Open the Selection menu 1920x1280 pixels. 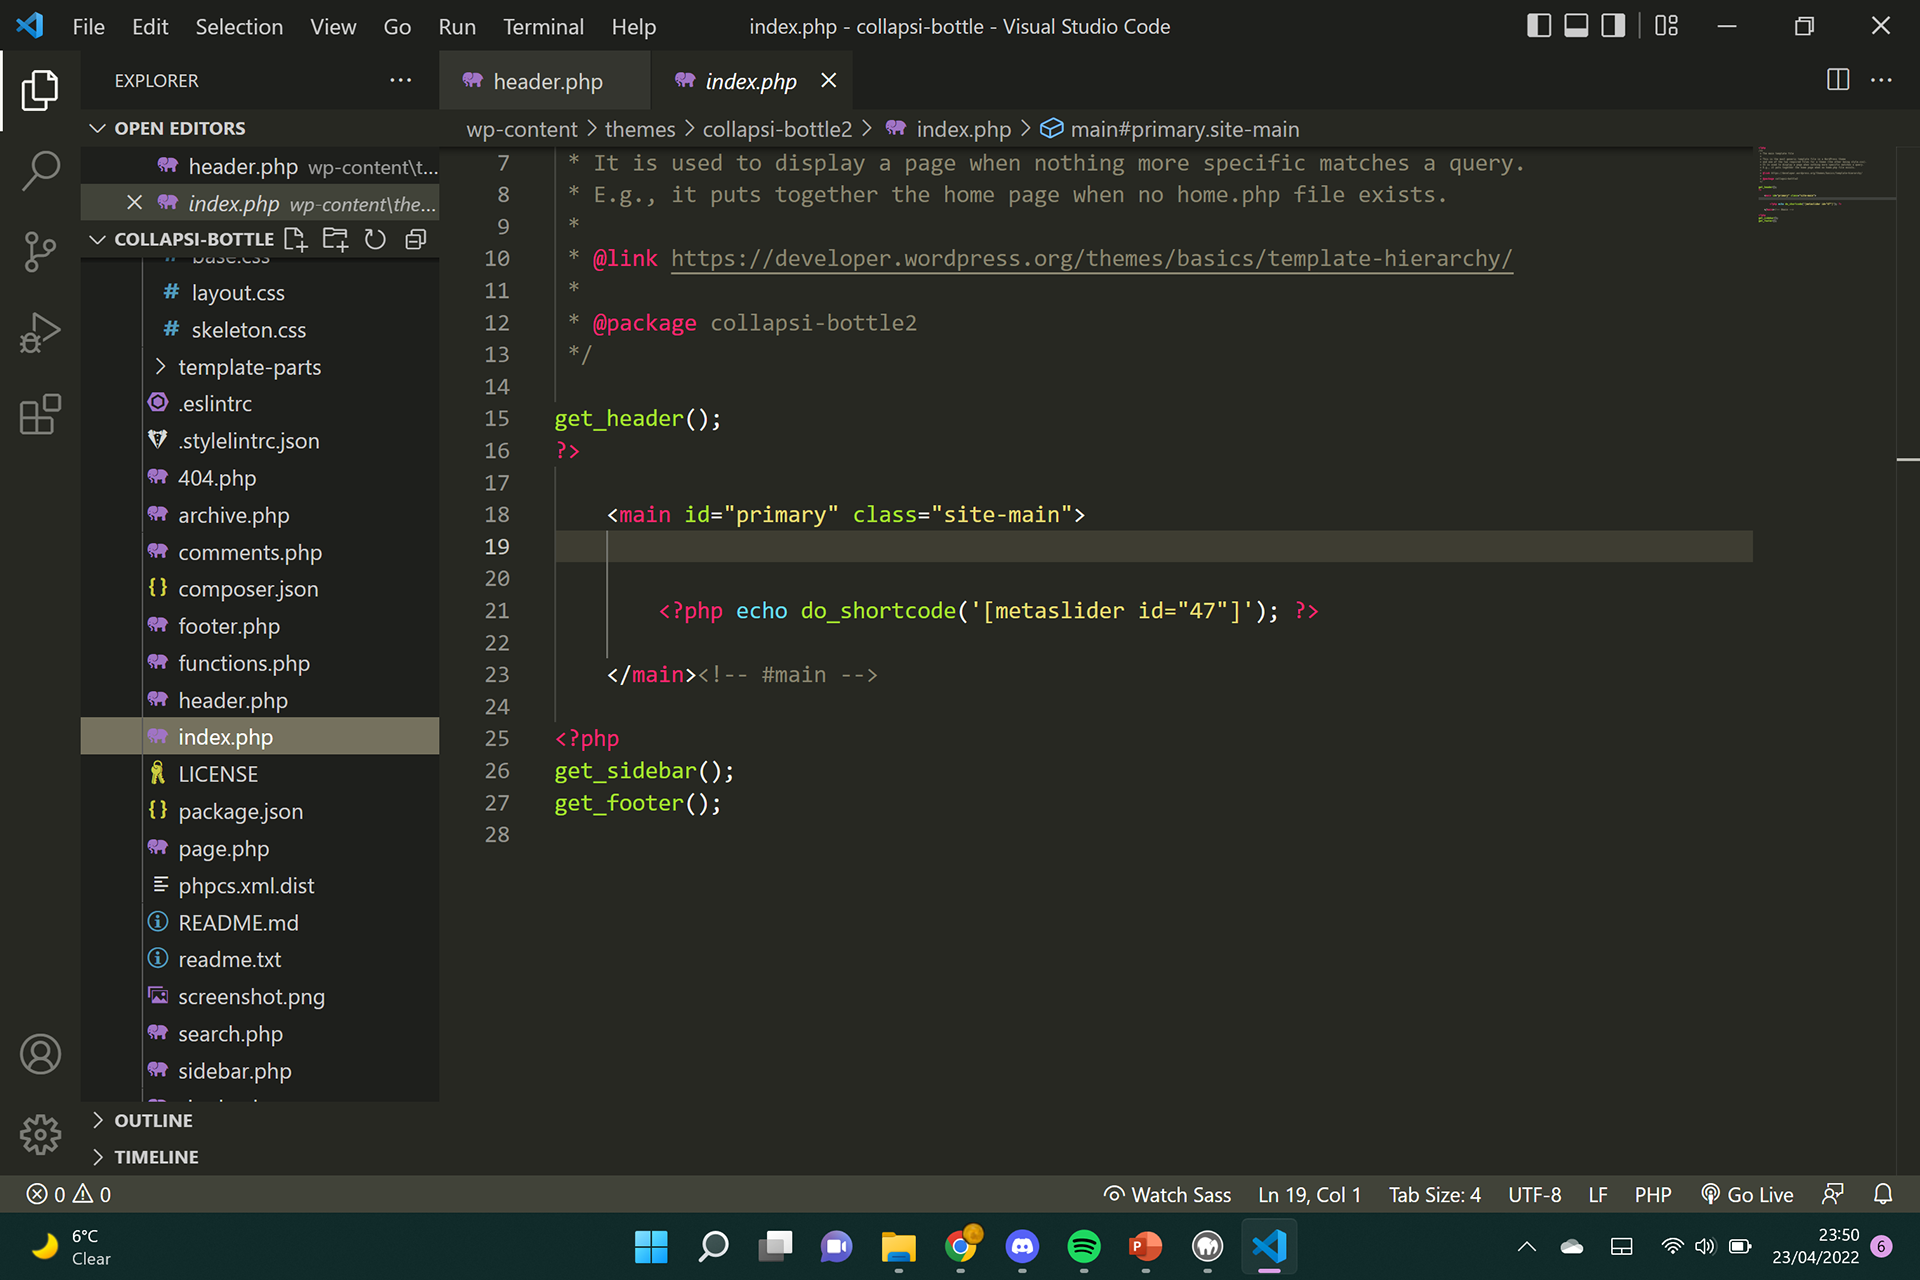[x=239, y=26]
